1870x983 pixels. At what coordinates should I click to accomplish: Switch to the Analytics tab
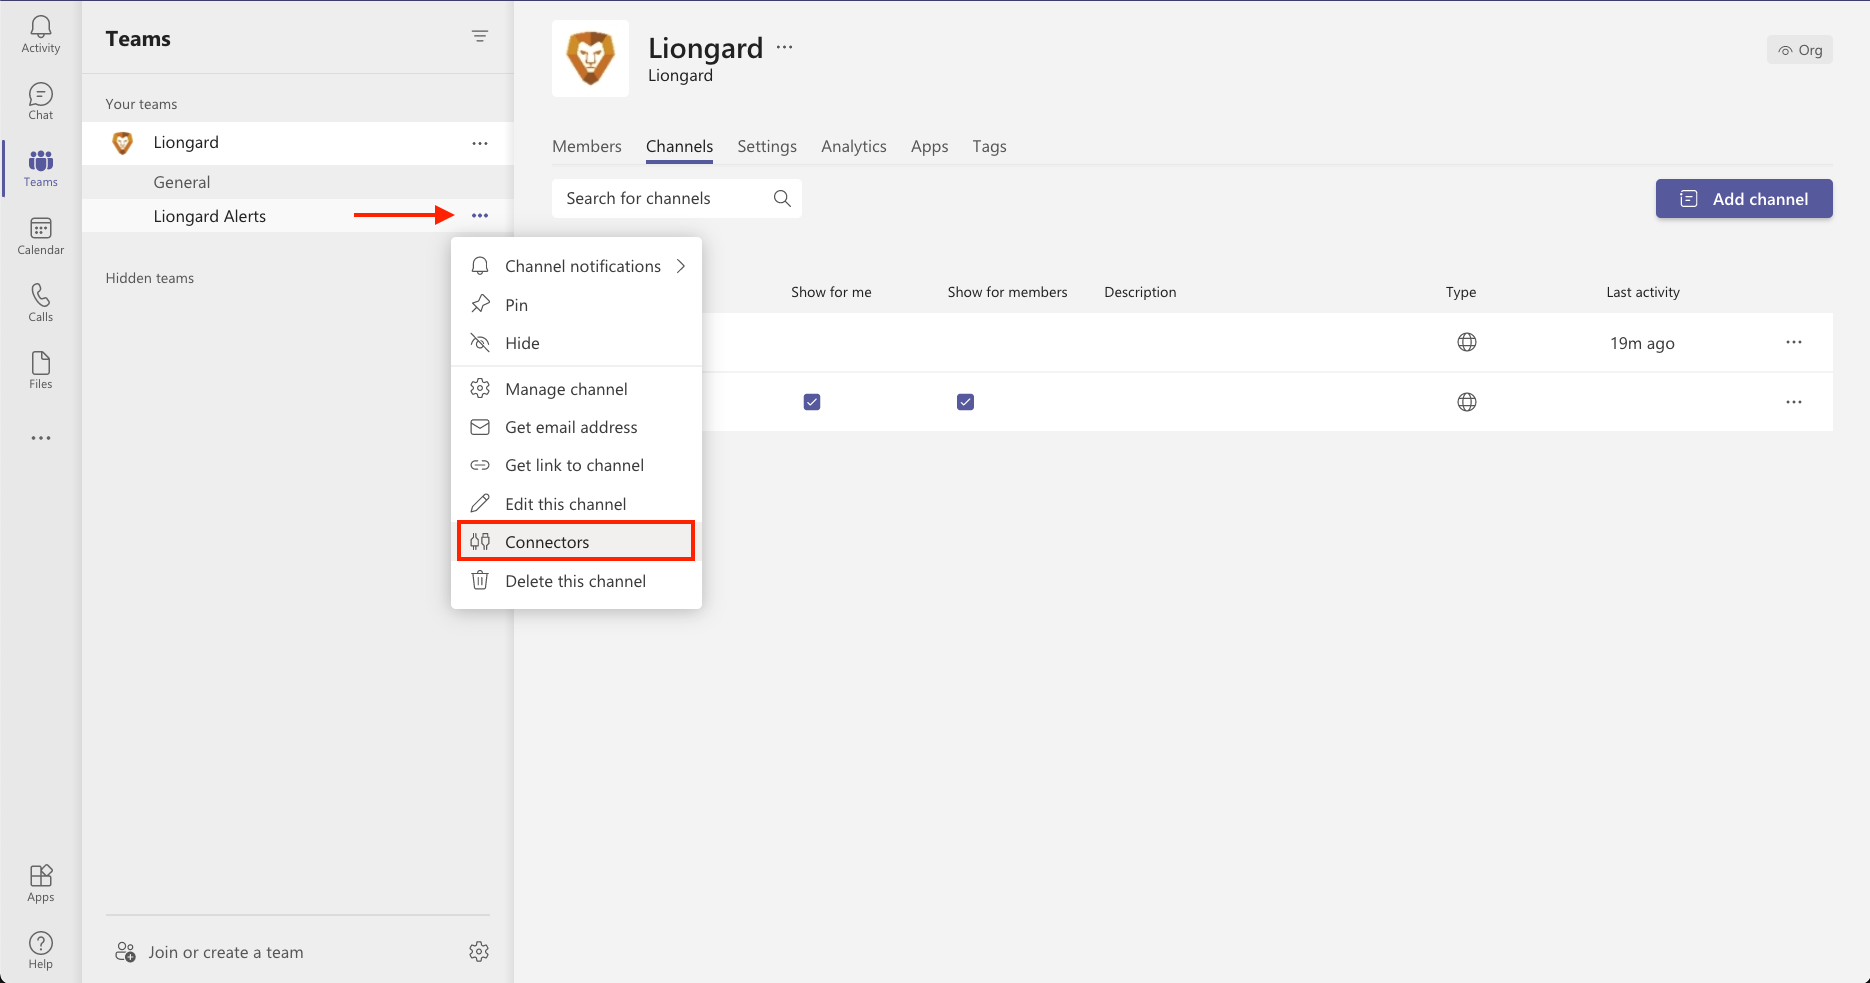pyautogui.click(x=854, y=146)
